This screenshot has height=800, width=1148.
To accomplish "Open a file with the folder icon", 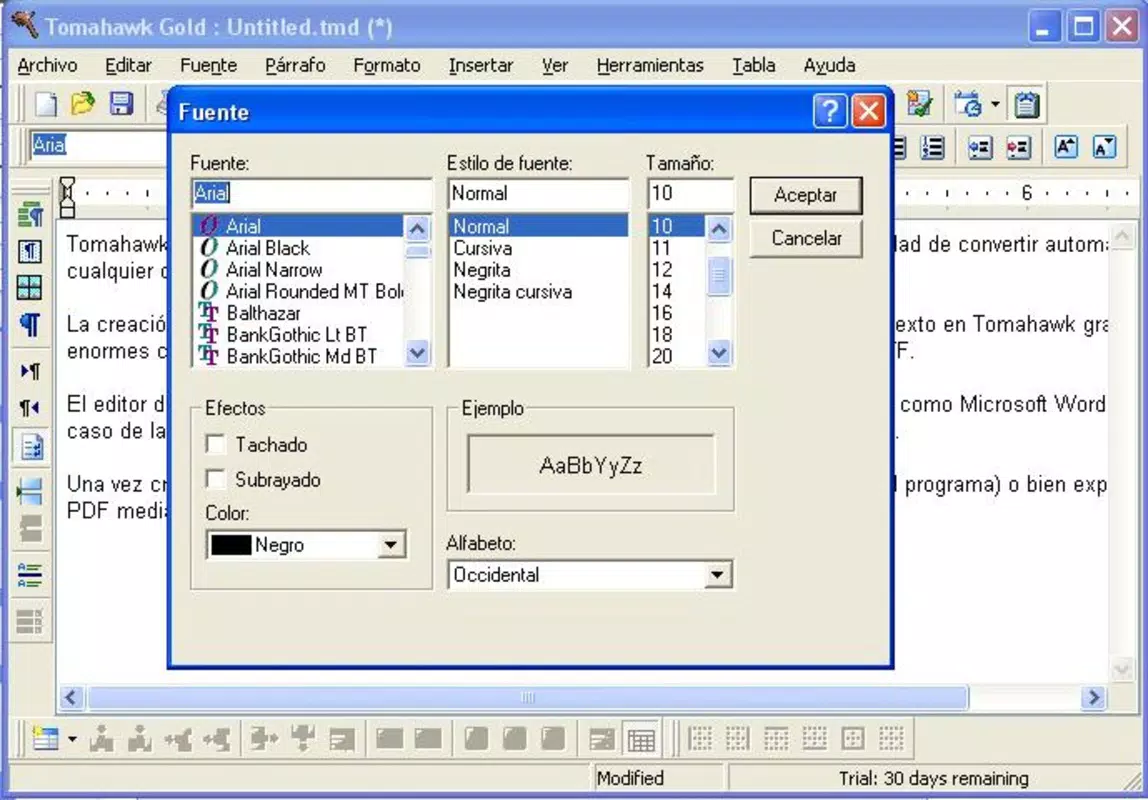I will click(83, 104).
